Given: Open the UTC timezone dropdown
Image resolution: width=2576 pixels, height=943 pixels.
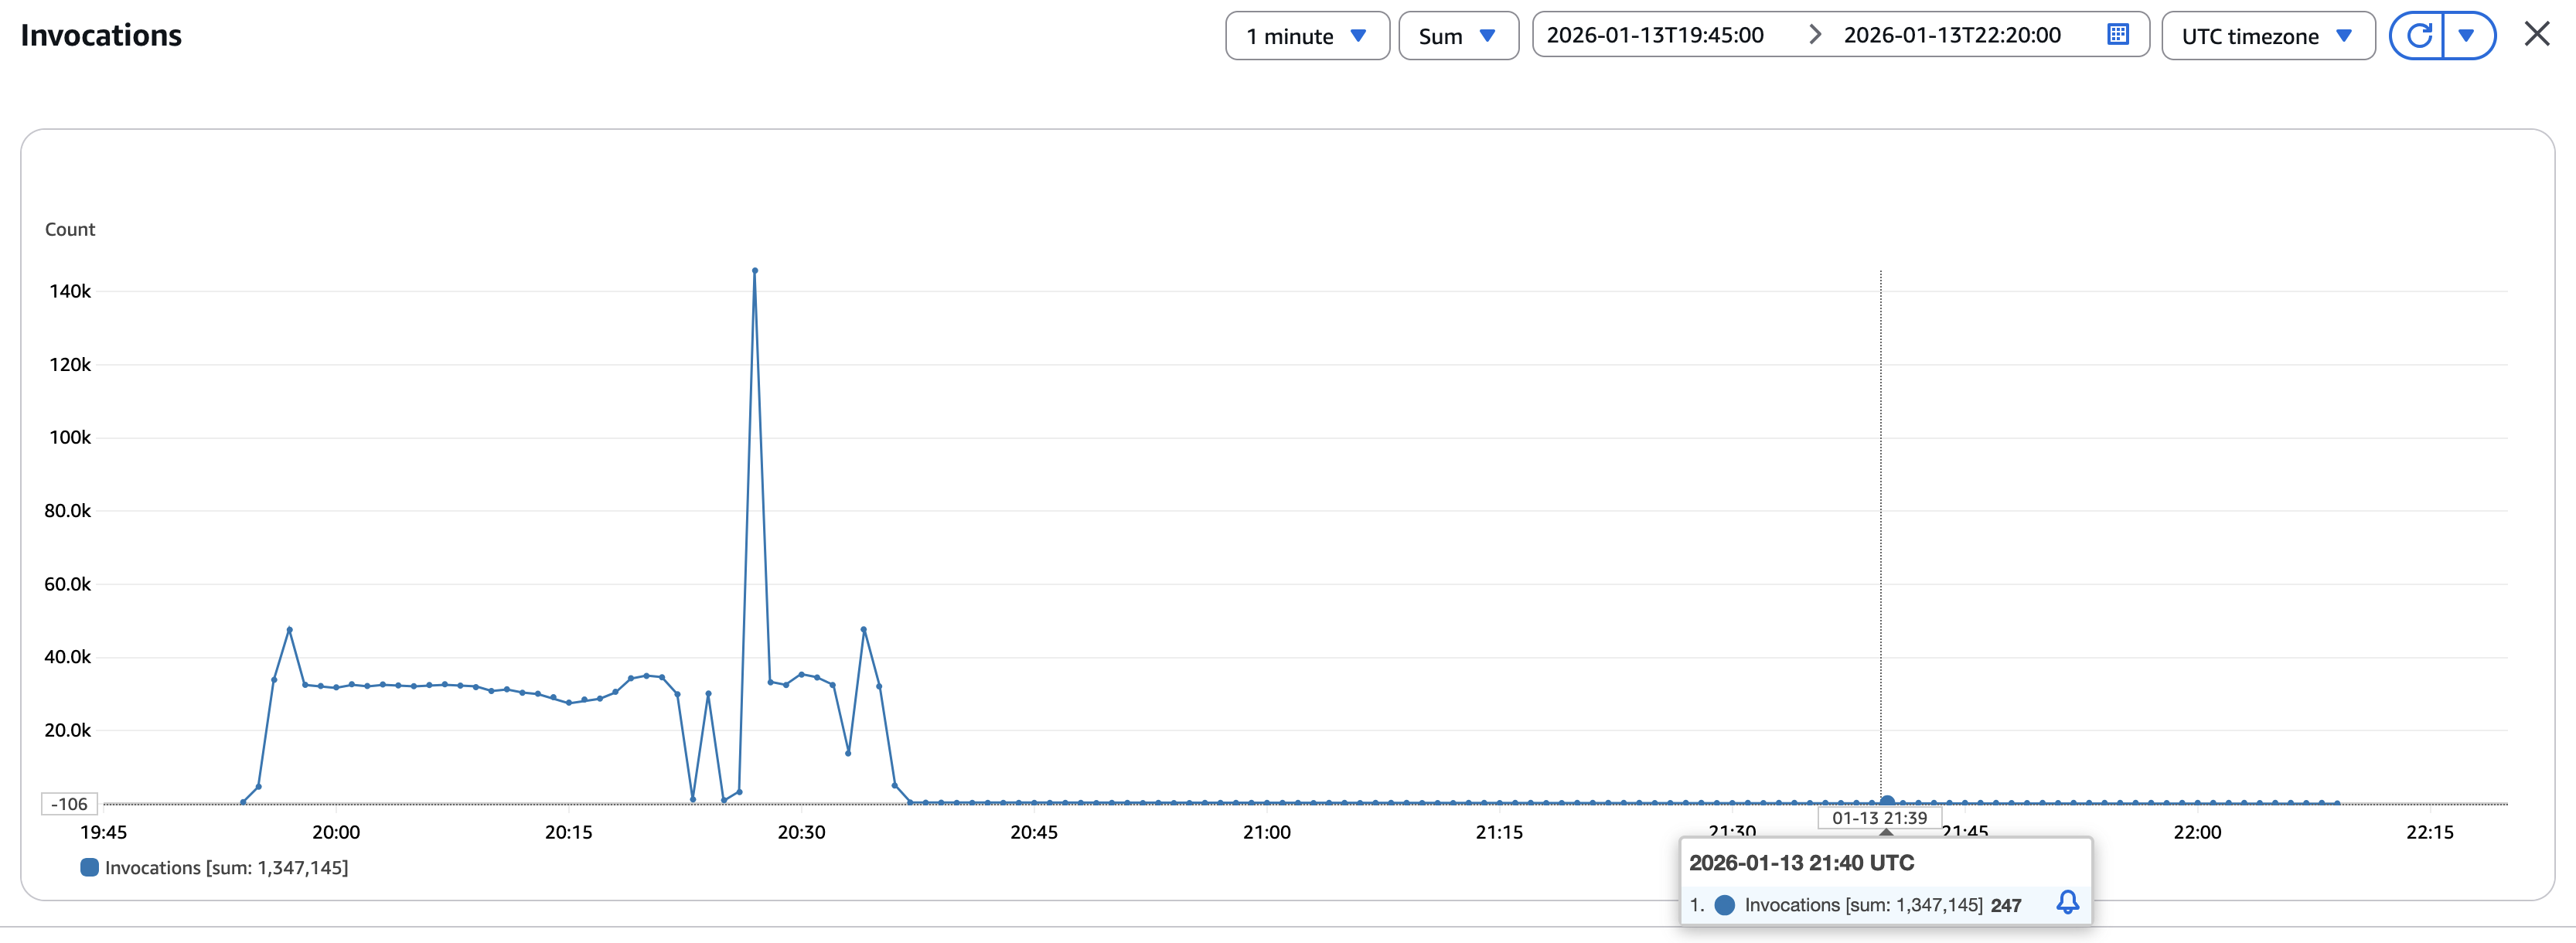Looking at the screenshot, I should click(x=2267, y=36).
